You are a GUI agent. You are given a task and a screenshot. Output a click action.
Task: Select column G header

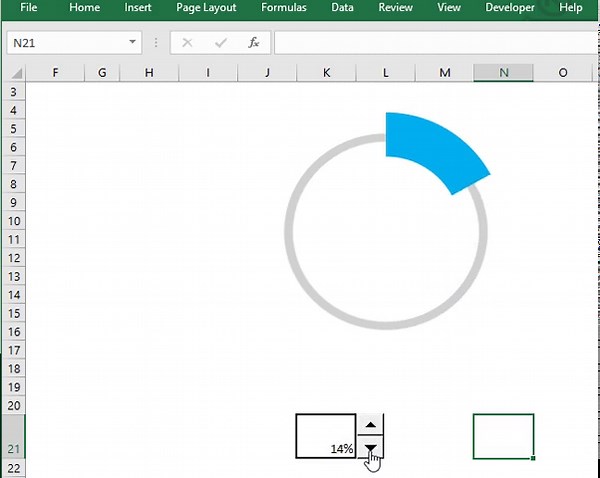tap(102, 73)
